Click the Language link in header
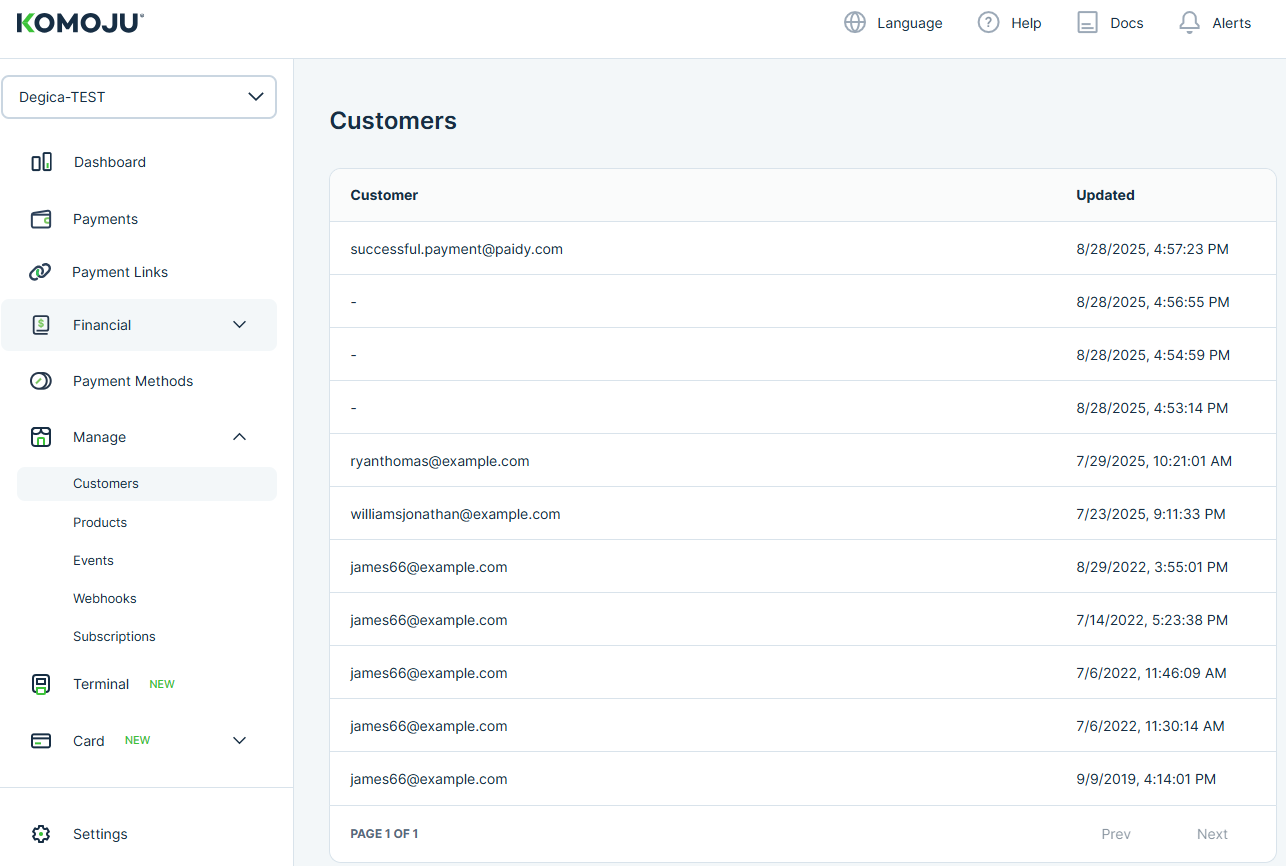The image size is (1286, 866). tap(909, 23)
